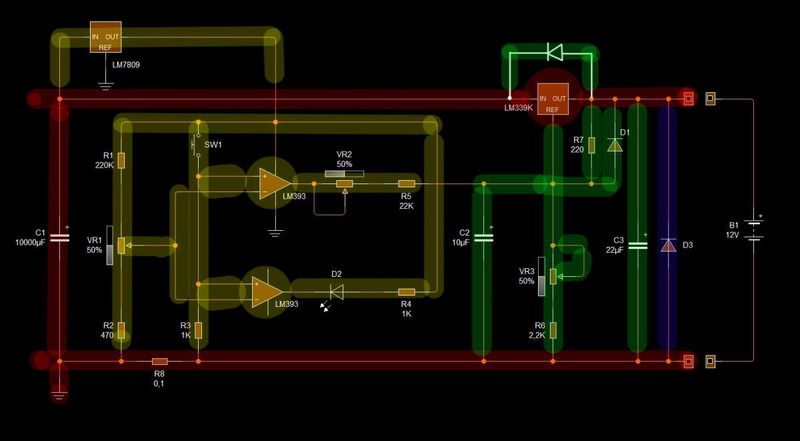Click the ground symbol below LM7809
The width and height of the screenshot is (800, 441).
[x=105, y=85]
